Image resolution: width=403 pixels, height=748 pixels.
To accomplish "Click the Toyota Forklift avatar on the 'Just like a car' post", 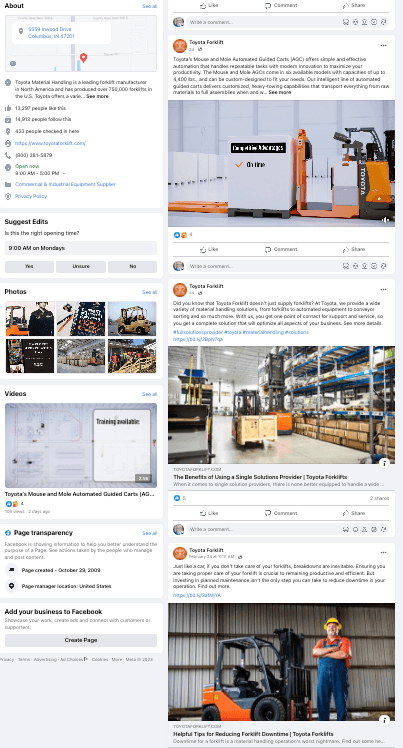I will (180, 553).
